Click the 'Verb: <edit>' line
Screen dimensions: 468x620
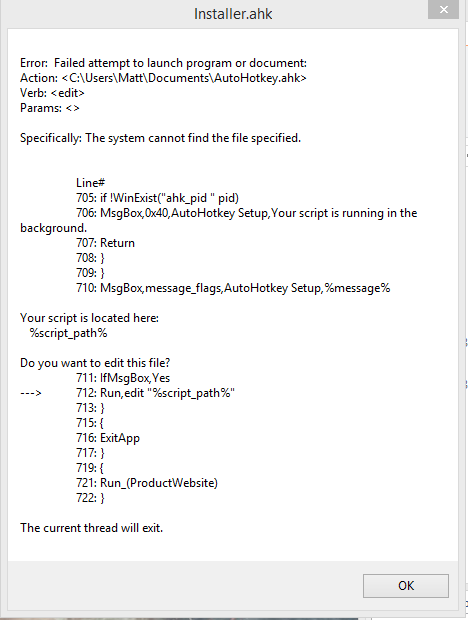pyautogui.click(x=52, y=93)
